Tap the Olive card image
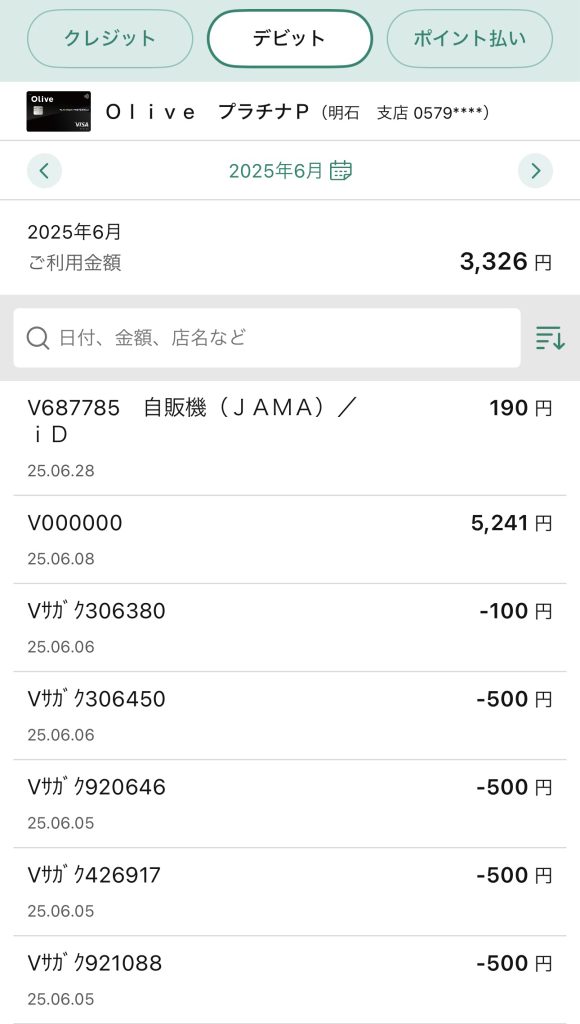This screenshot has width=580, height=1024. (x=59, y=112)
